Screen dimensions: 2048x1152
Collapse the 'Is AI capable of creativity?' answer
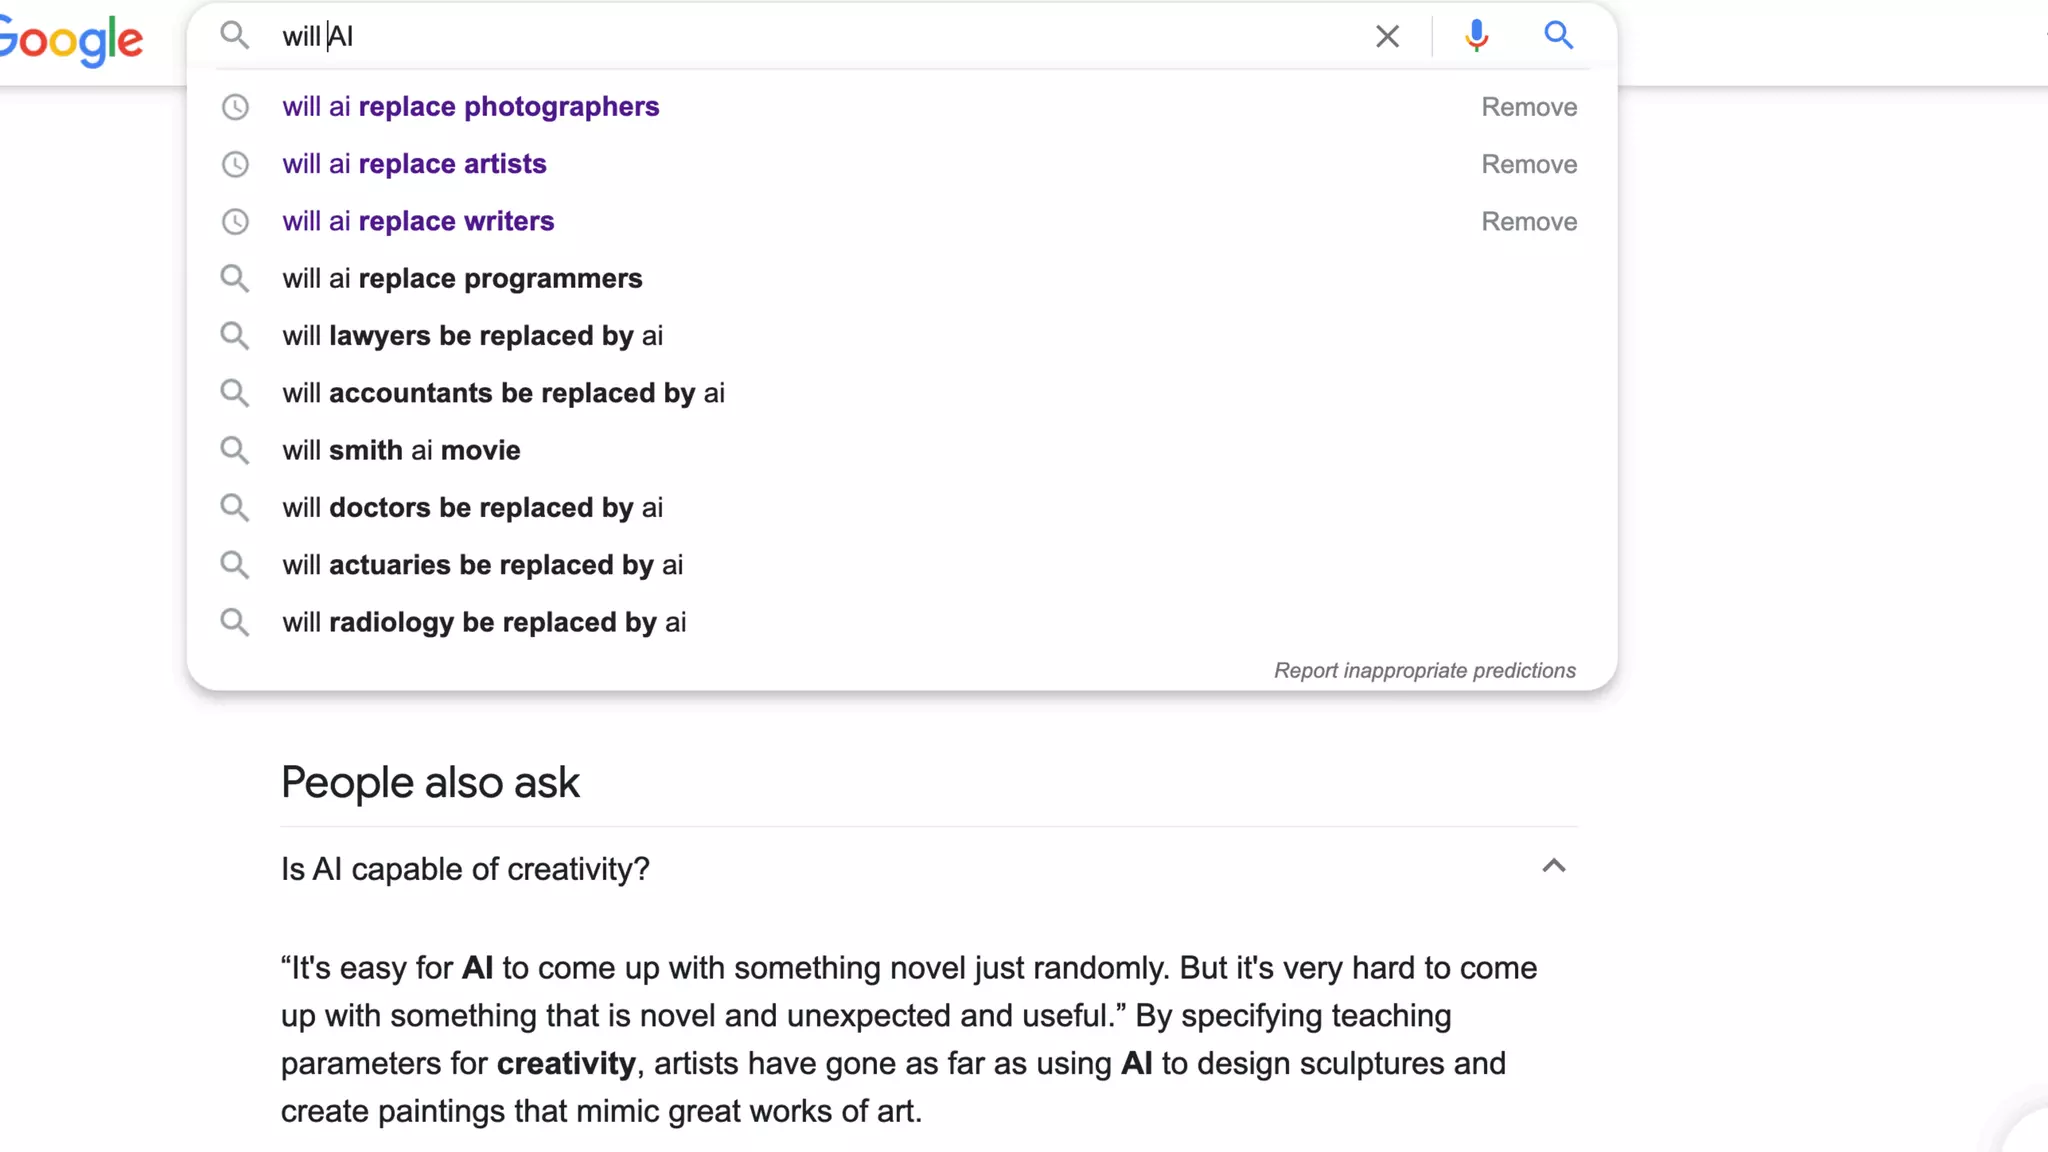(x=1553, y=867)
